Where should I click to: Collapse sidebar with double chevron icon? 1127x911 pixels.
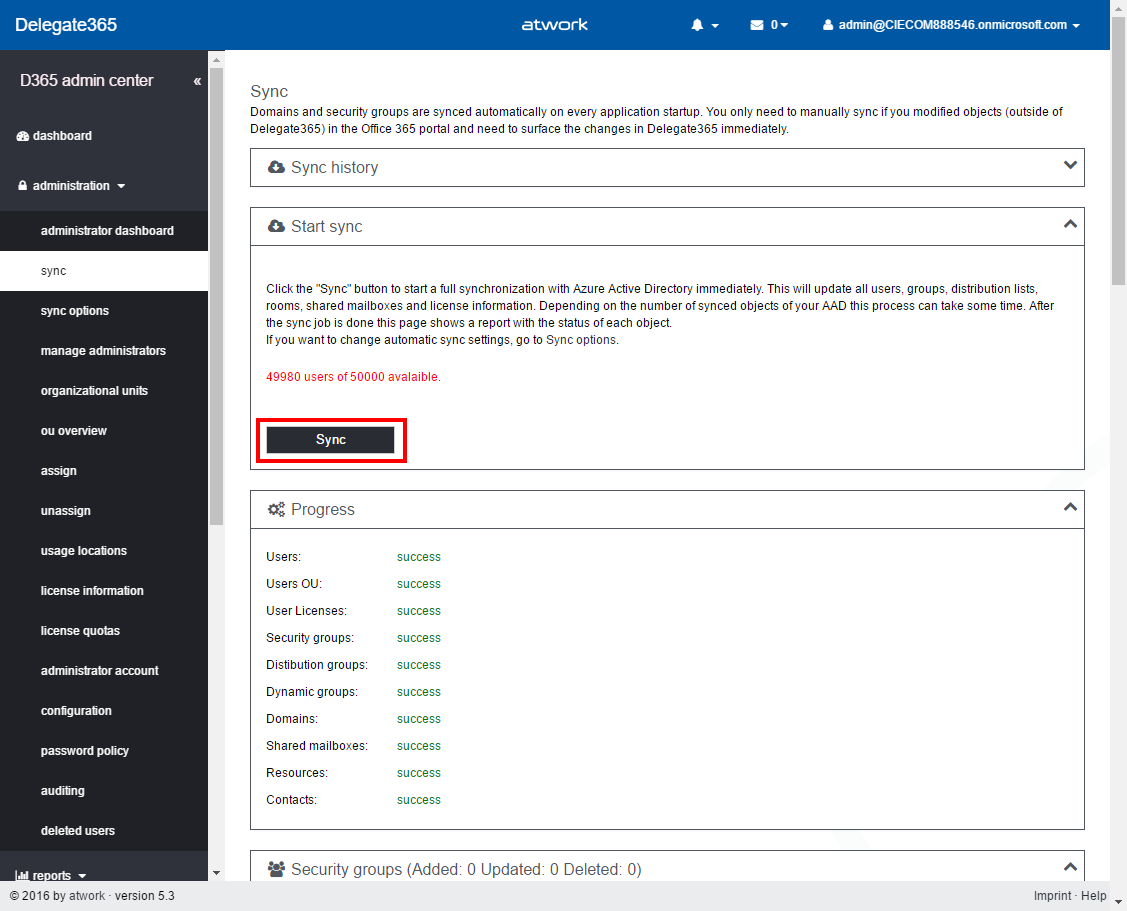[197, 81]
